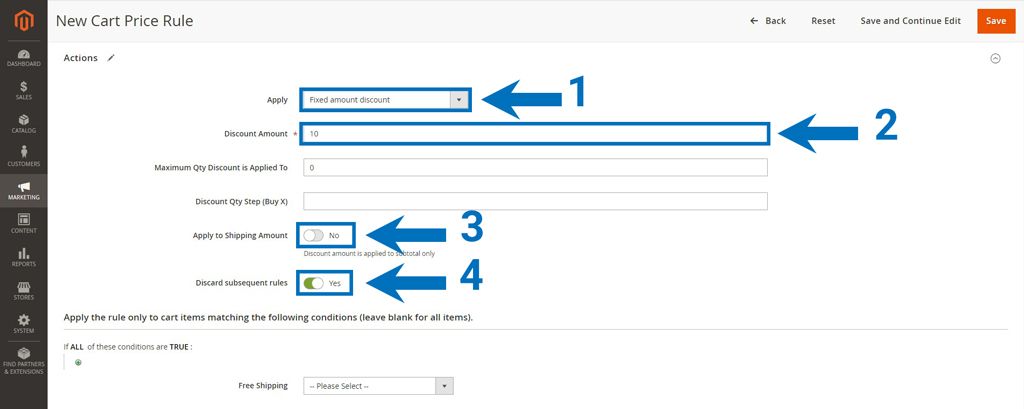The height and width of the screenshot is (409, 1024).
Task: Open the Sales sidebar menu
Action: tap(24, 91)
